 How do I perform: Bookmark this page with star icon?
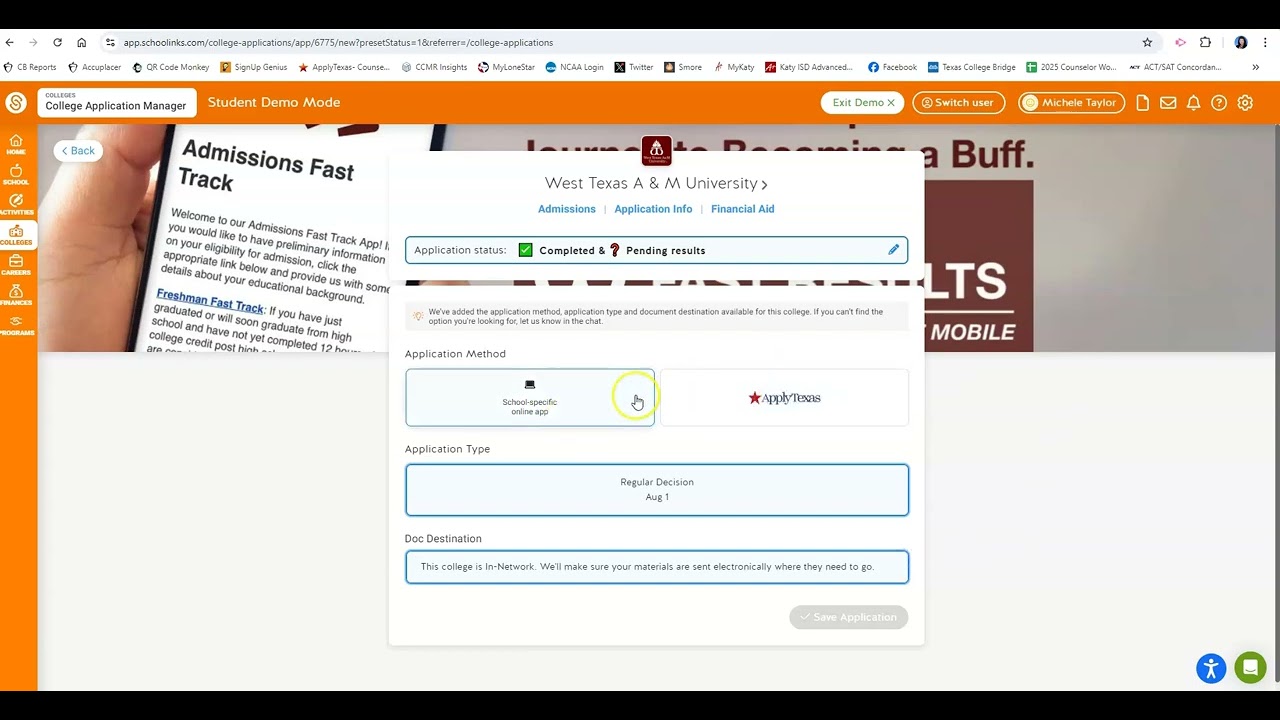[1147, 42]
